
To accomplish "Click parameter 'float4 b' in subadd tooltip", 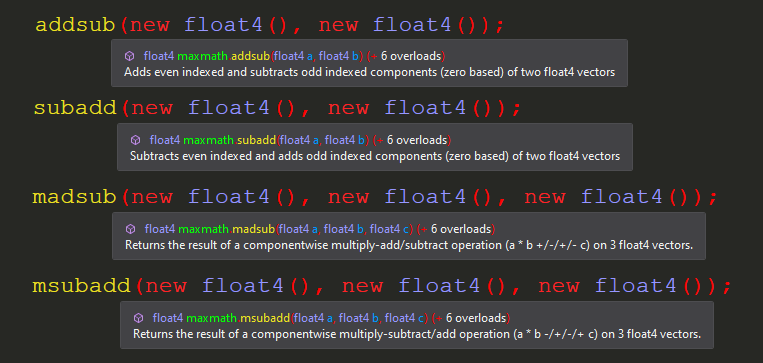I will point(345,141).
